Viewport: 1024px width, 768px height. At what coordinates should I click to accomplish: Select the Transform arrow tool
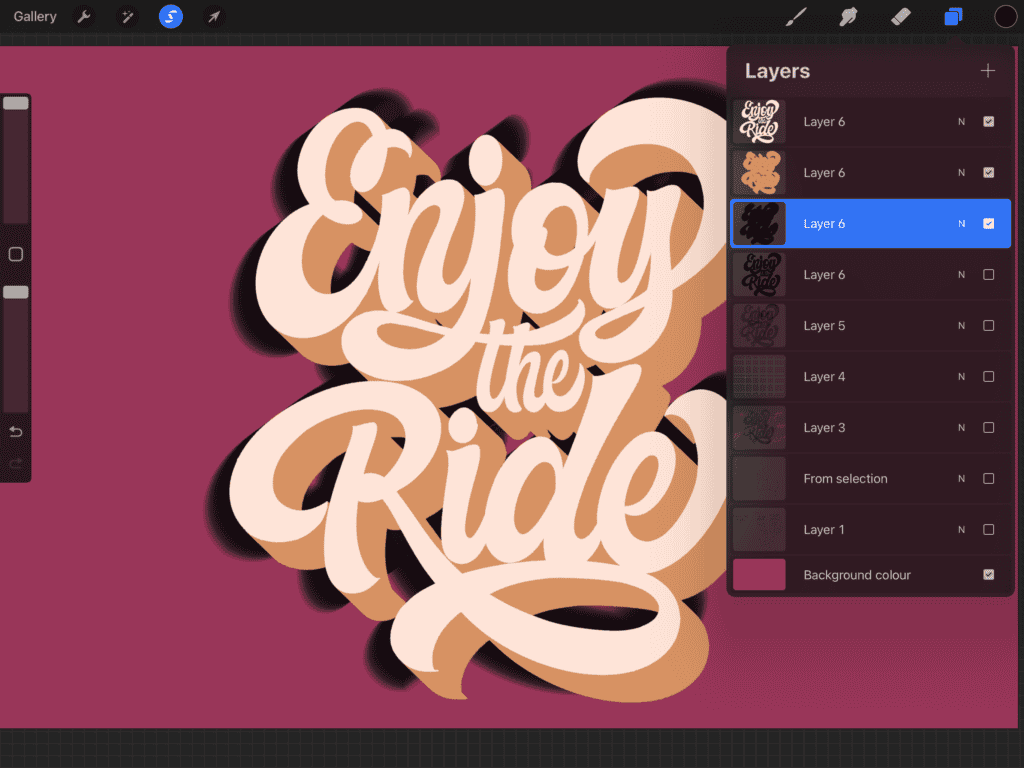(x=213, y=16)
